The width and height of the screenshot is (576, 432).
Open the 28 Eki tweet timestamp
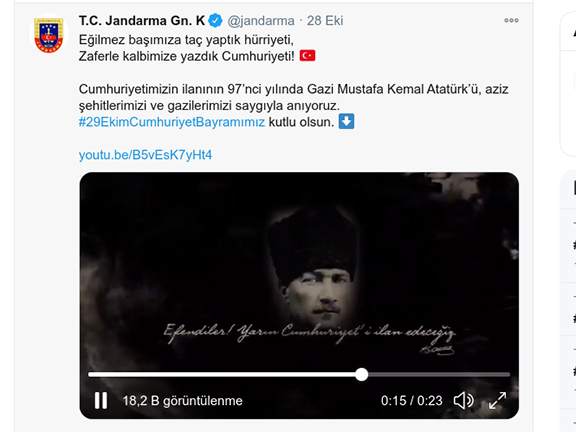pos(325,21)
